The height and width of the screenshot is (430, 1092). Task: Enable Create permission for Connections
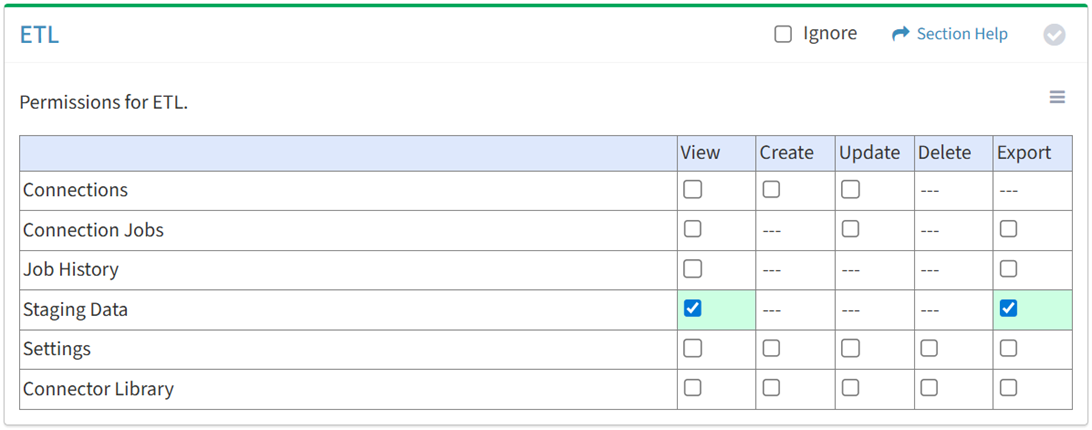click(771, 189)
